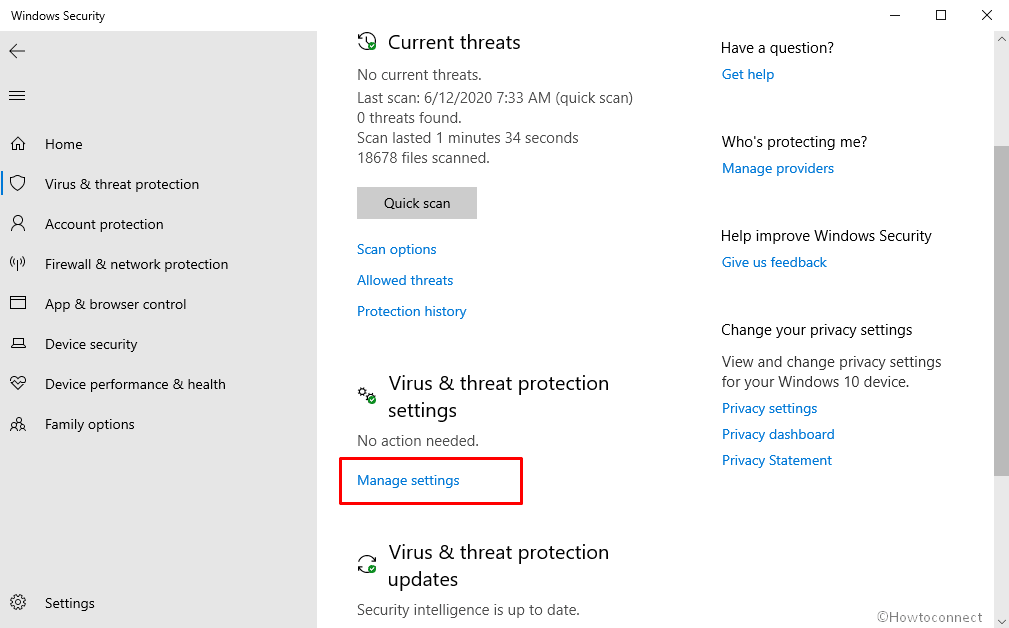
Task: Open the hamburger navigation menu icon
Action: tap(17, 95)
